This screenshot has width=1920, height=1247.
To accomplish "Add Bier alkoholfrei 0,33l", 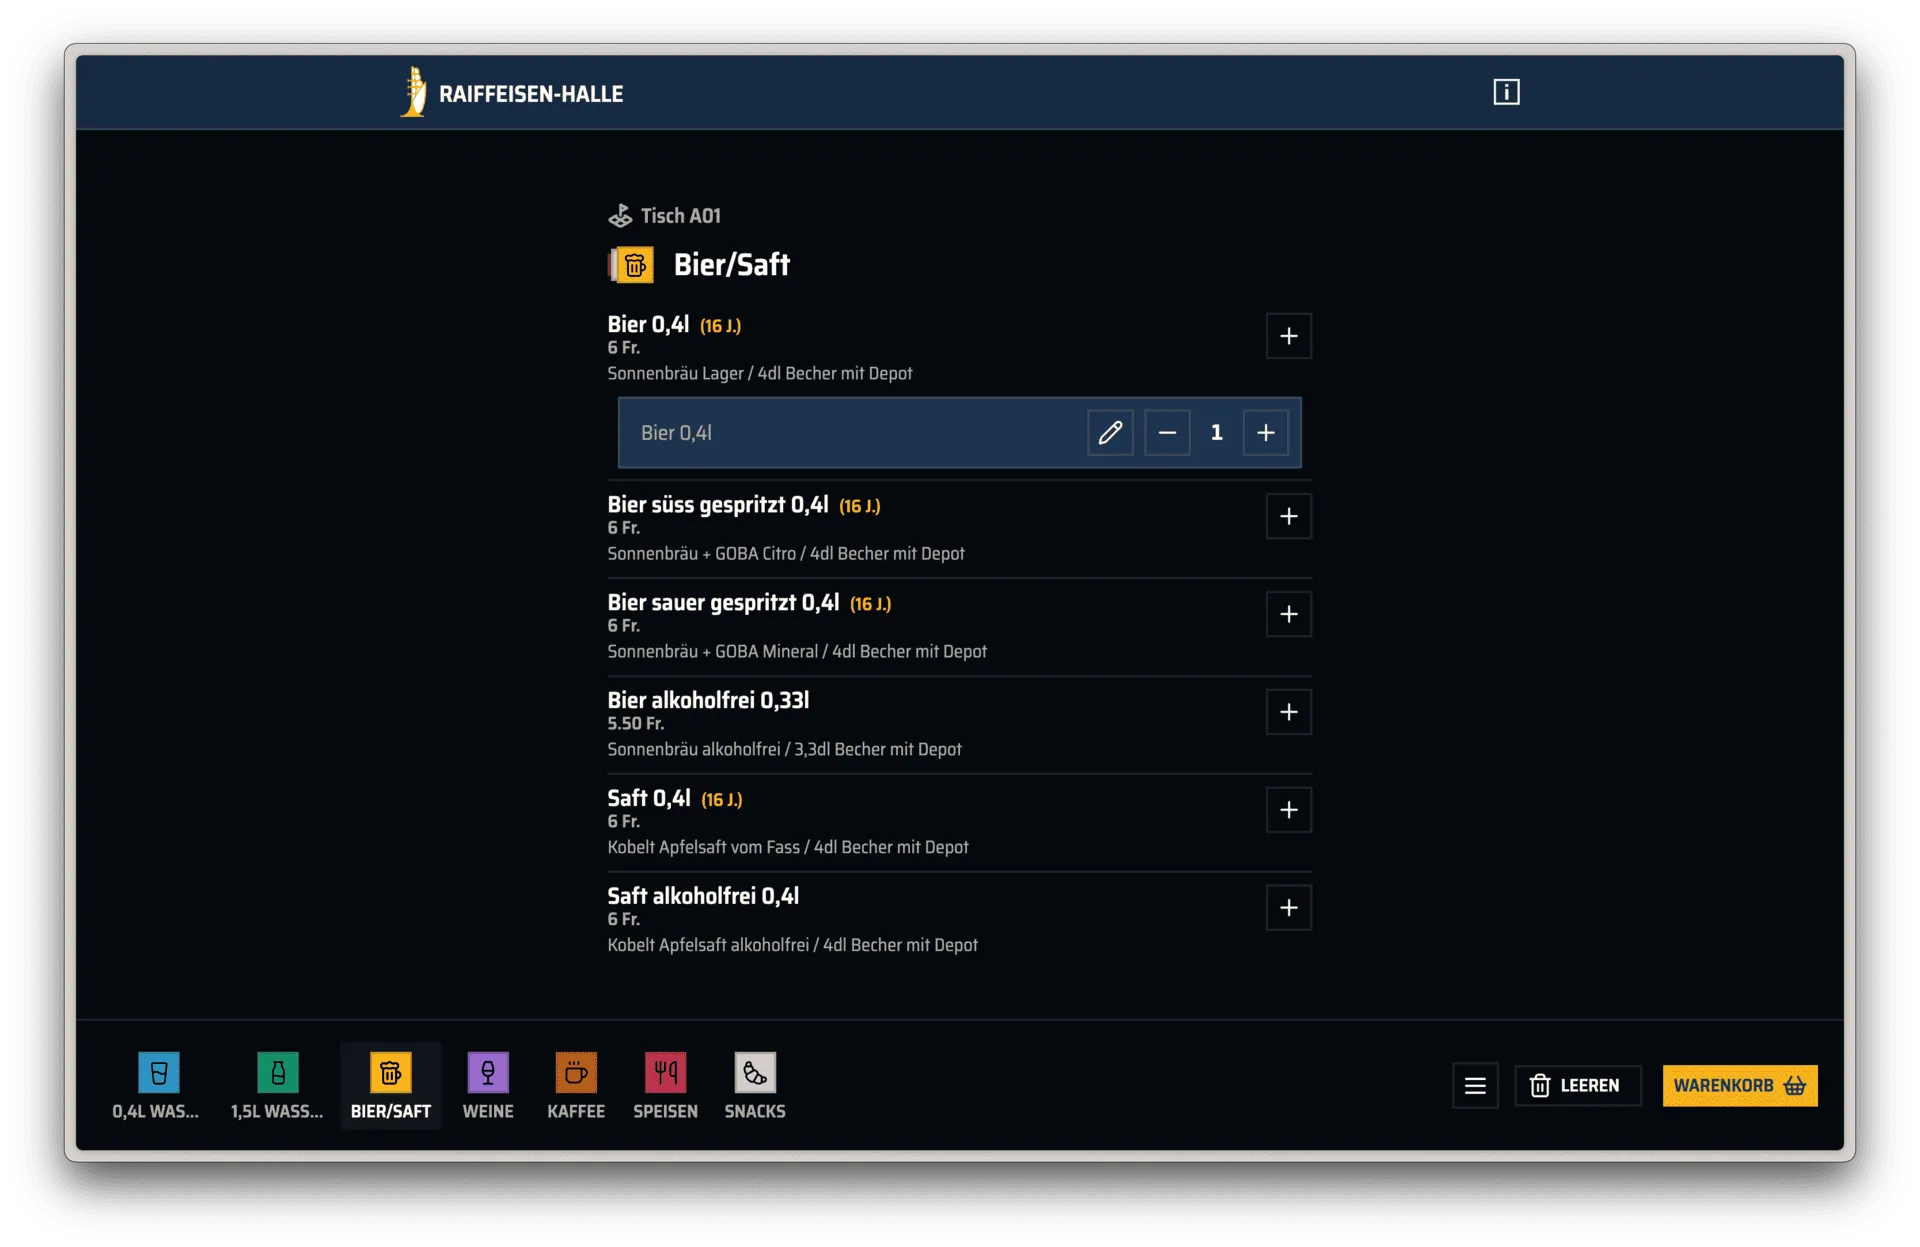I will pos(1288,712).
